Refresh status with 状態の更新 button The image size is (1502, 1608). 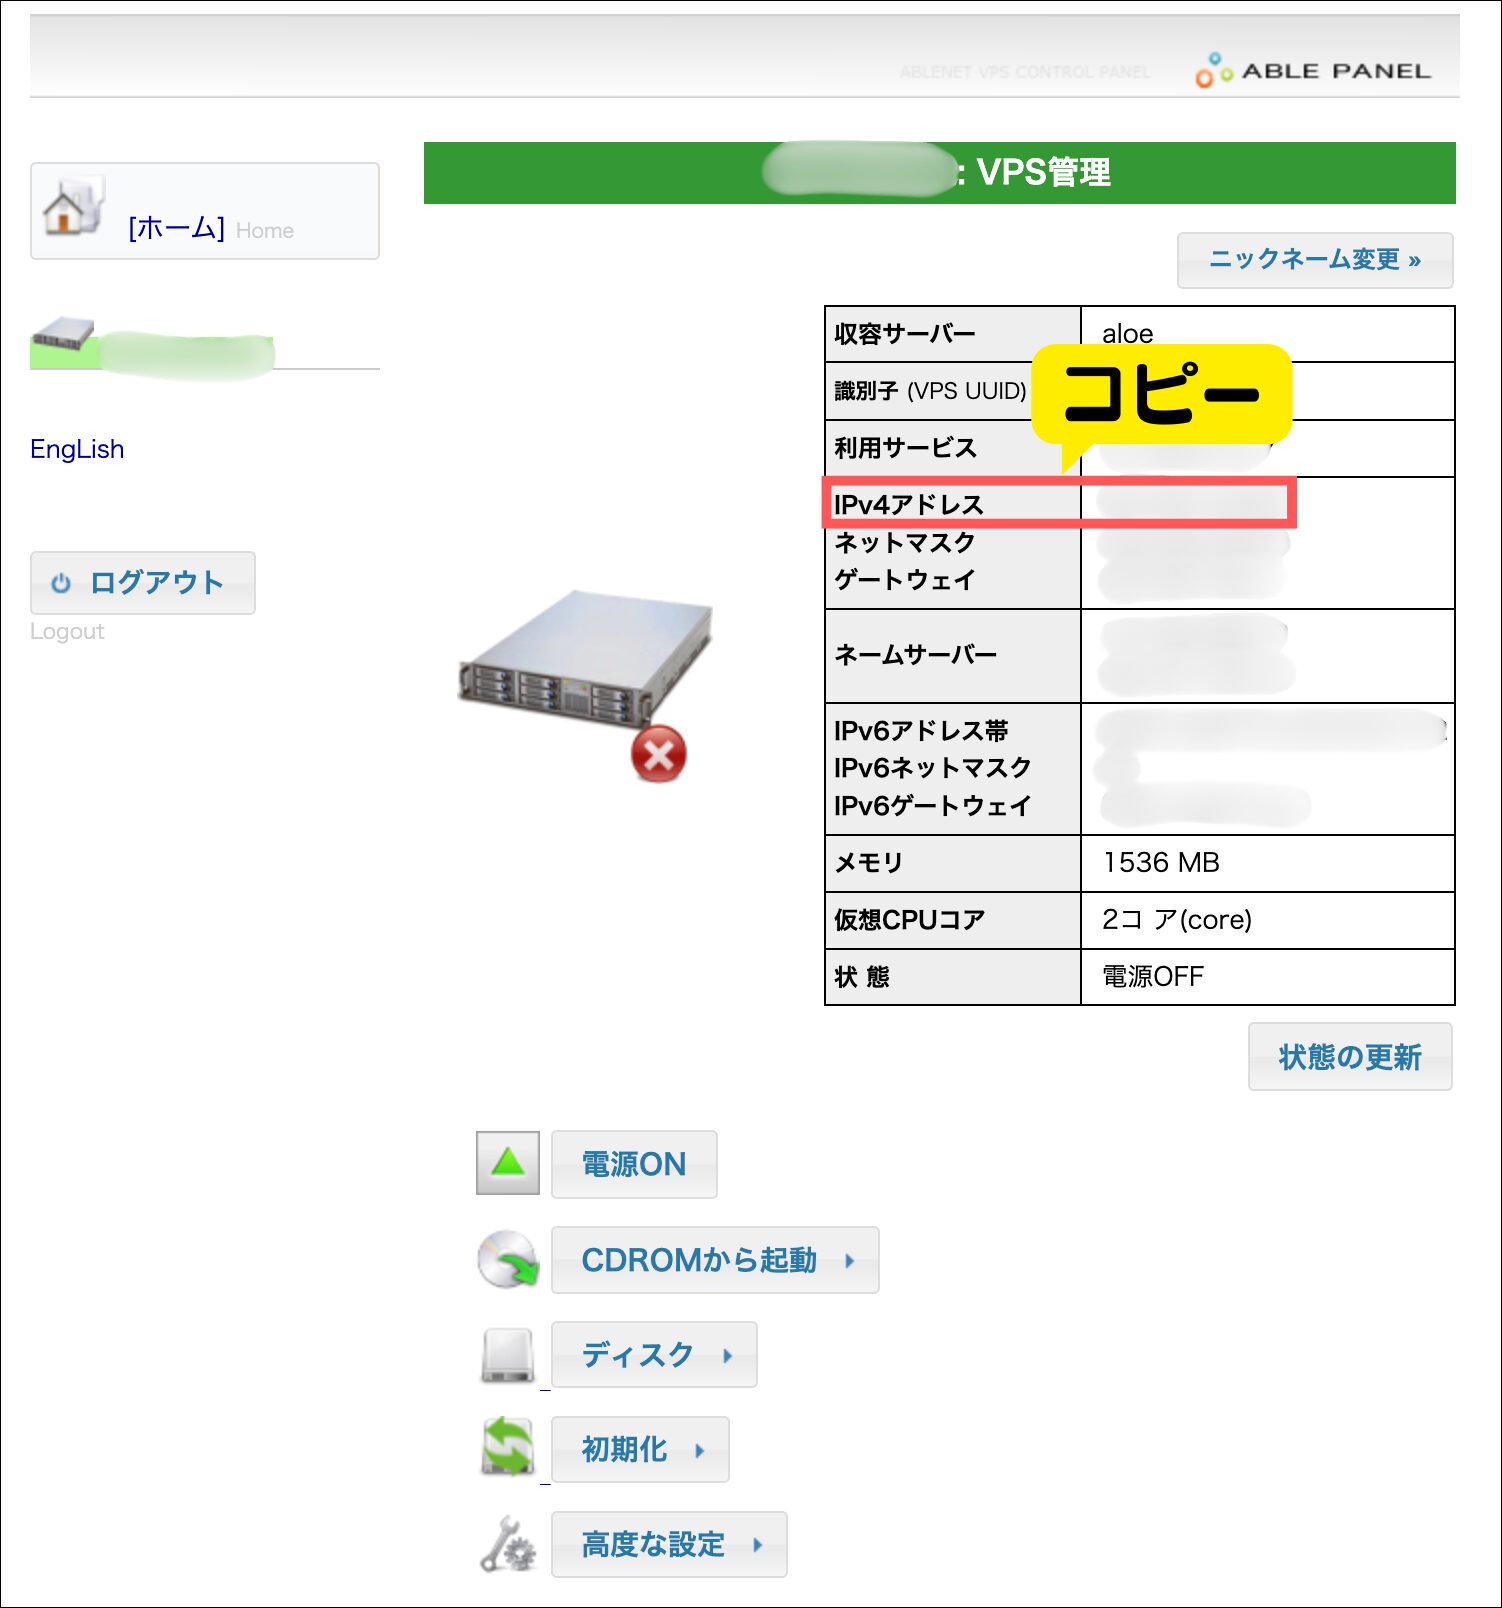point(1350,1056)
